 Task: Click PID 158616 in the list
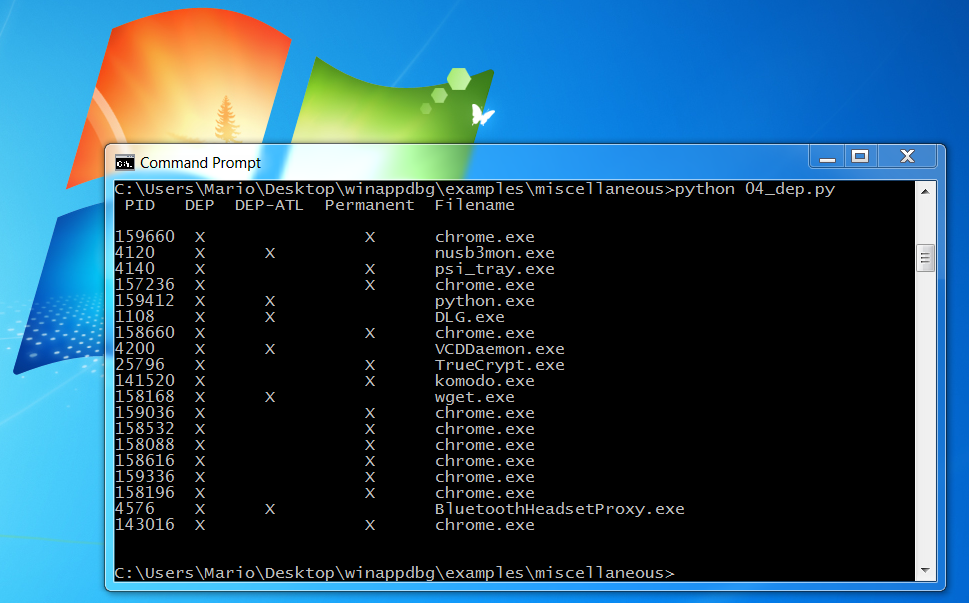[x=145, y=461]
